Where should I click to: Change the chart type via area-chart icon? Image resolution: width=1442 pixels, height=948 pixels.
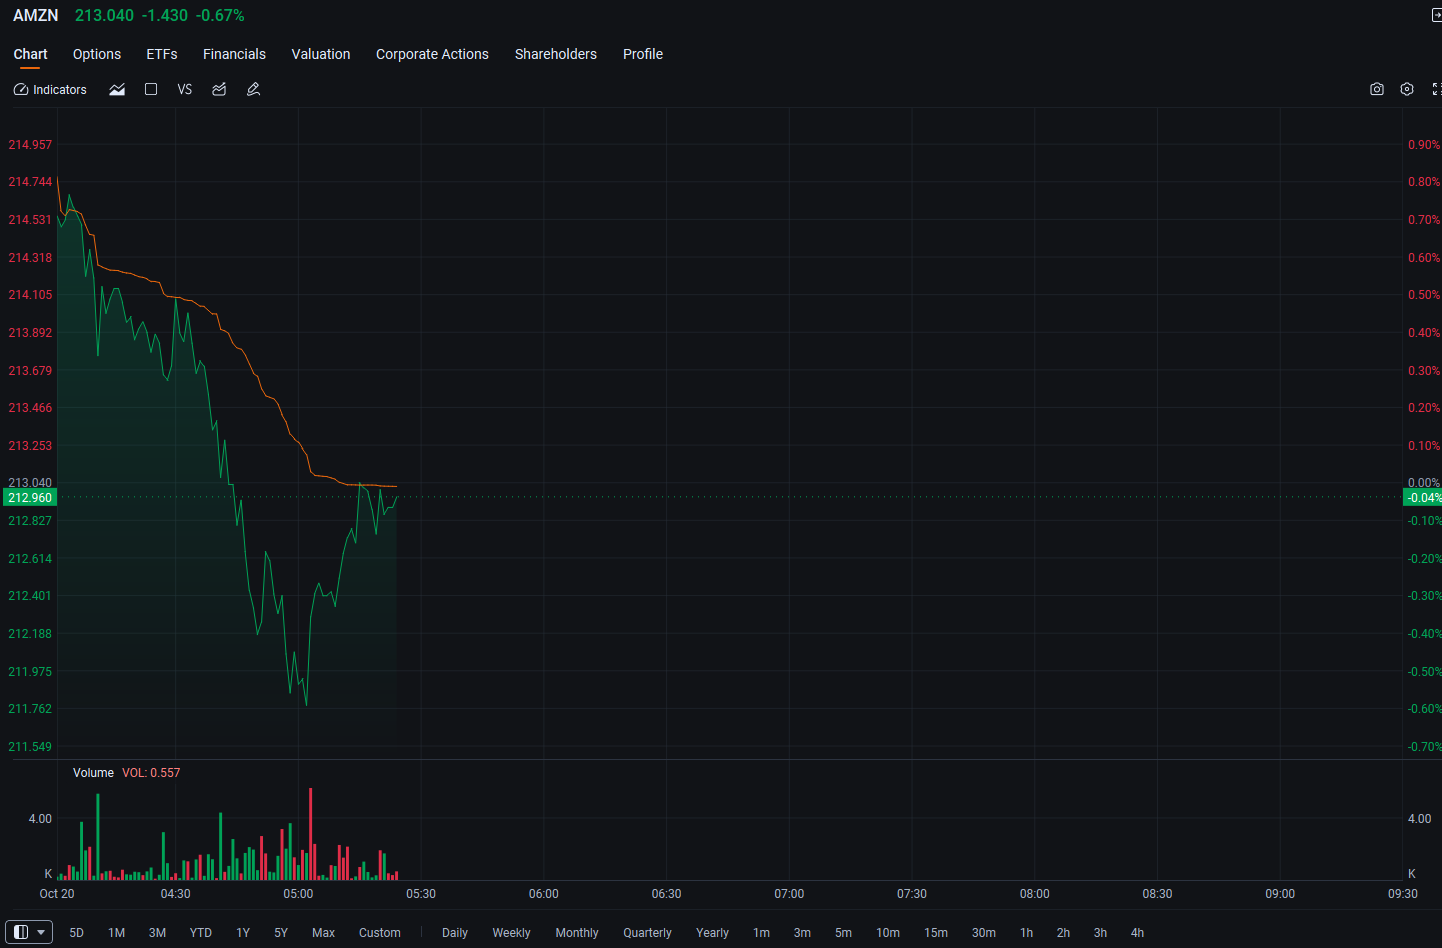[x=117, y=90]
